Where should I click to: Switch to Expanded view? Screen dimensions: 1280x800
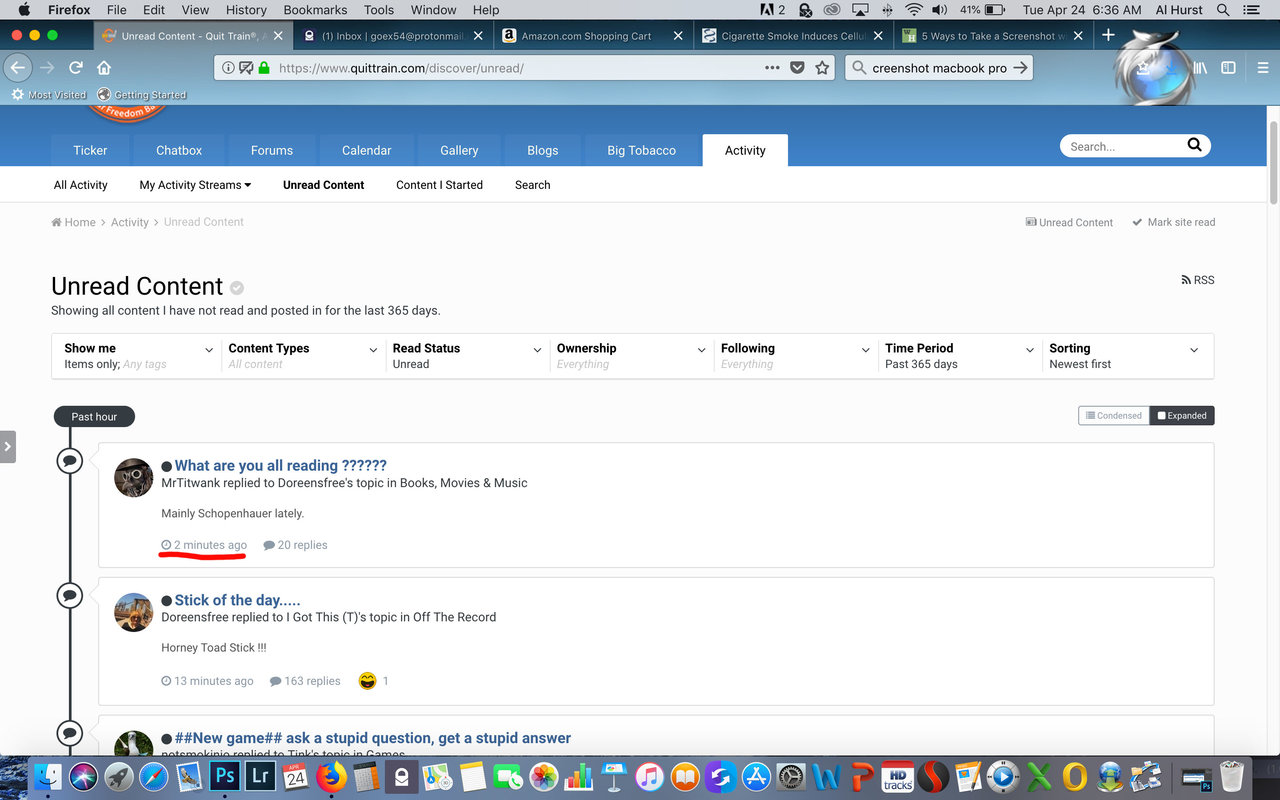pyautogui.click(x=1182, y=416)
